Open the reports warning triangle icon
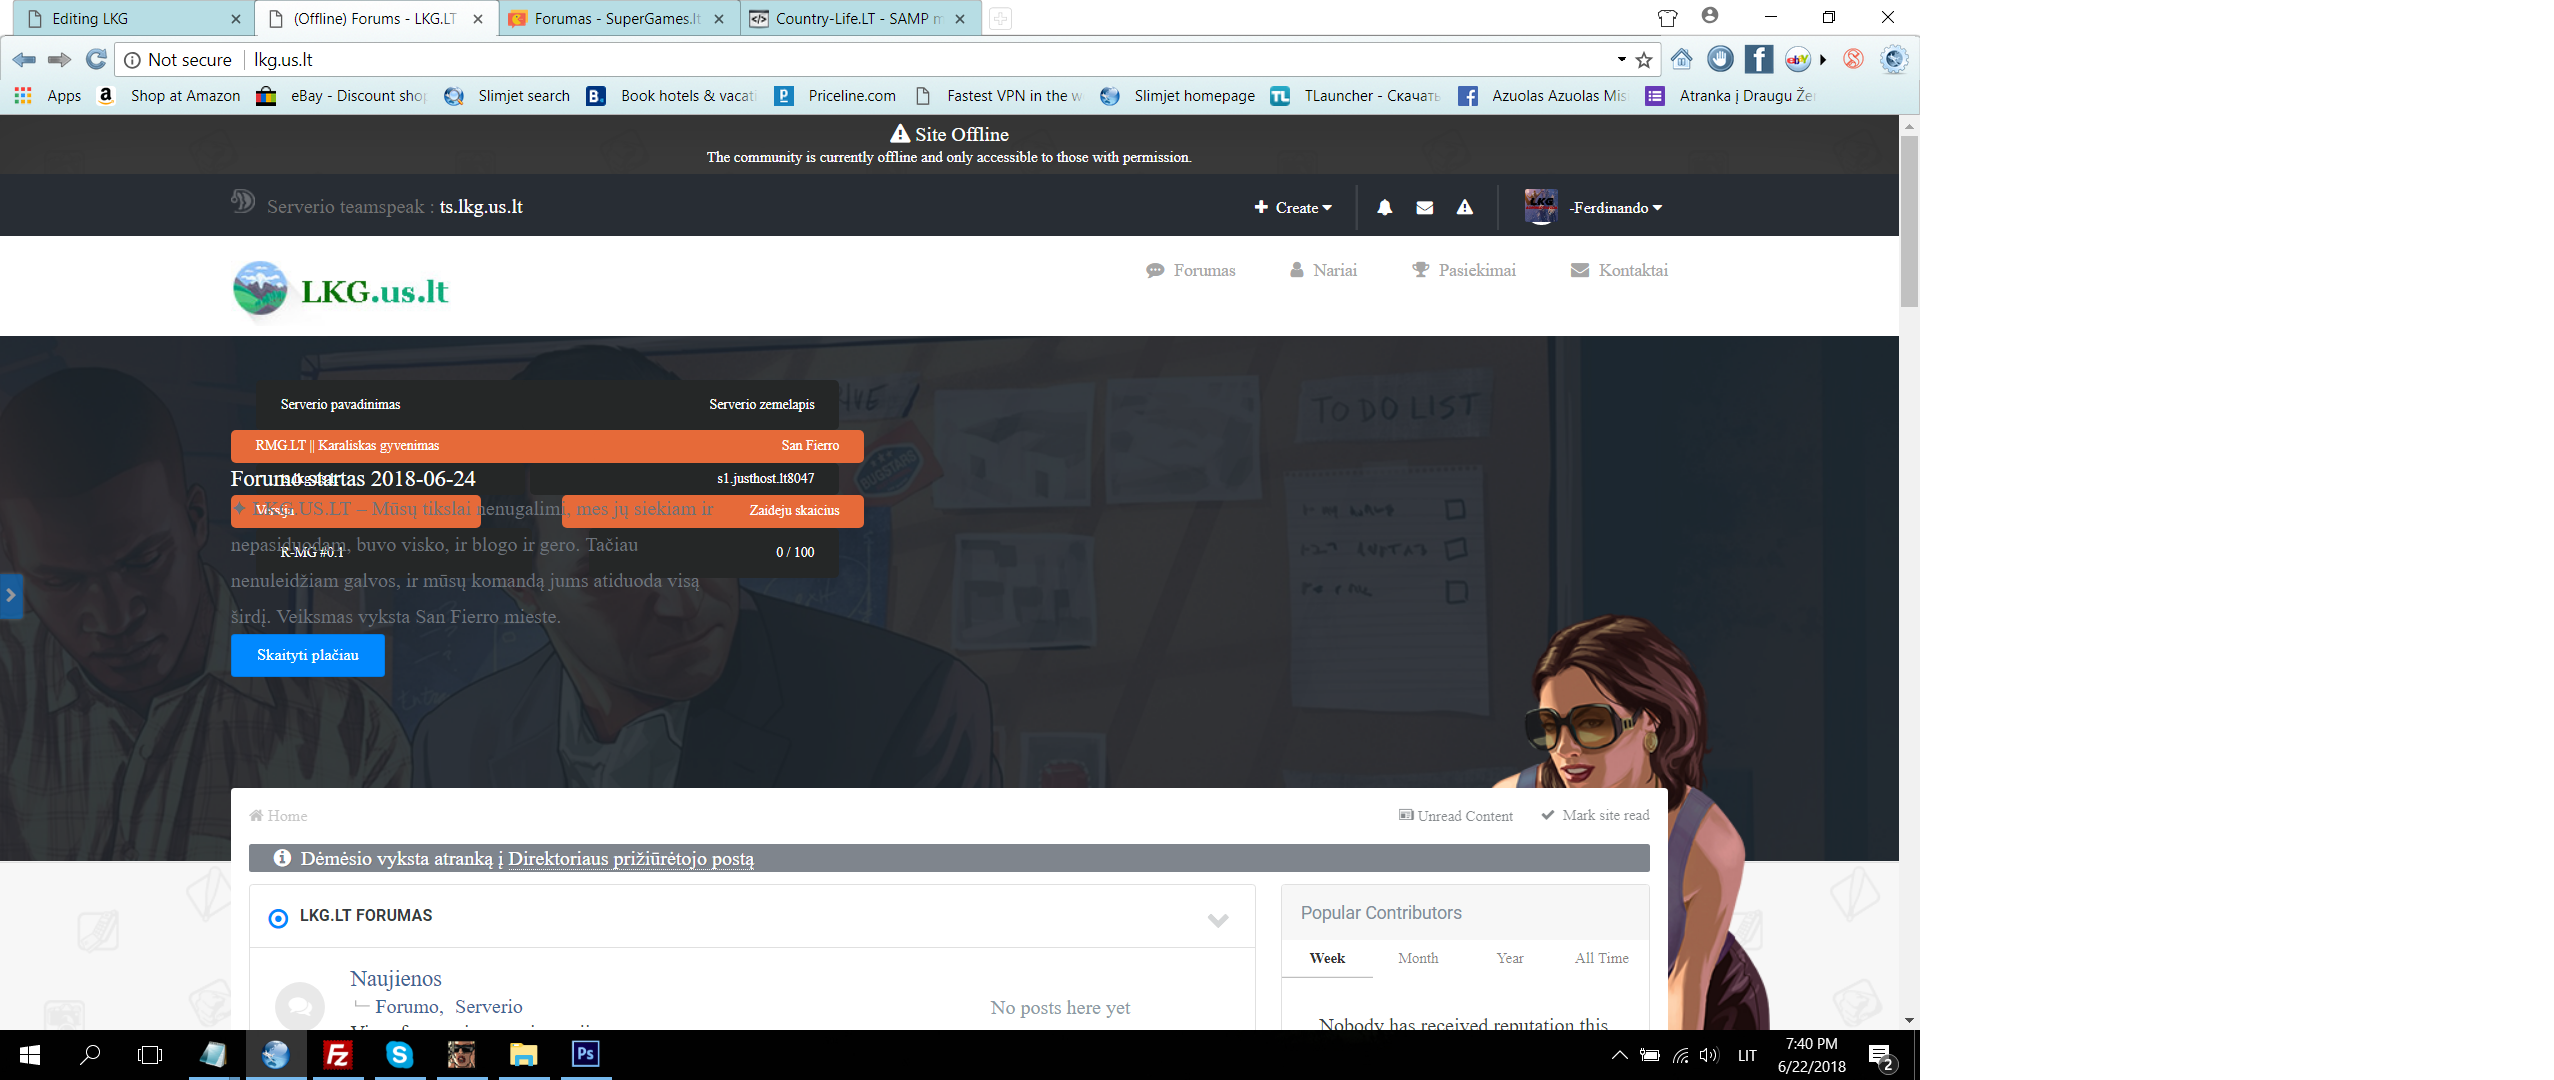This screenshot has width=2554, height=1080. (x=1465, y=207)
